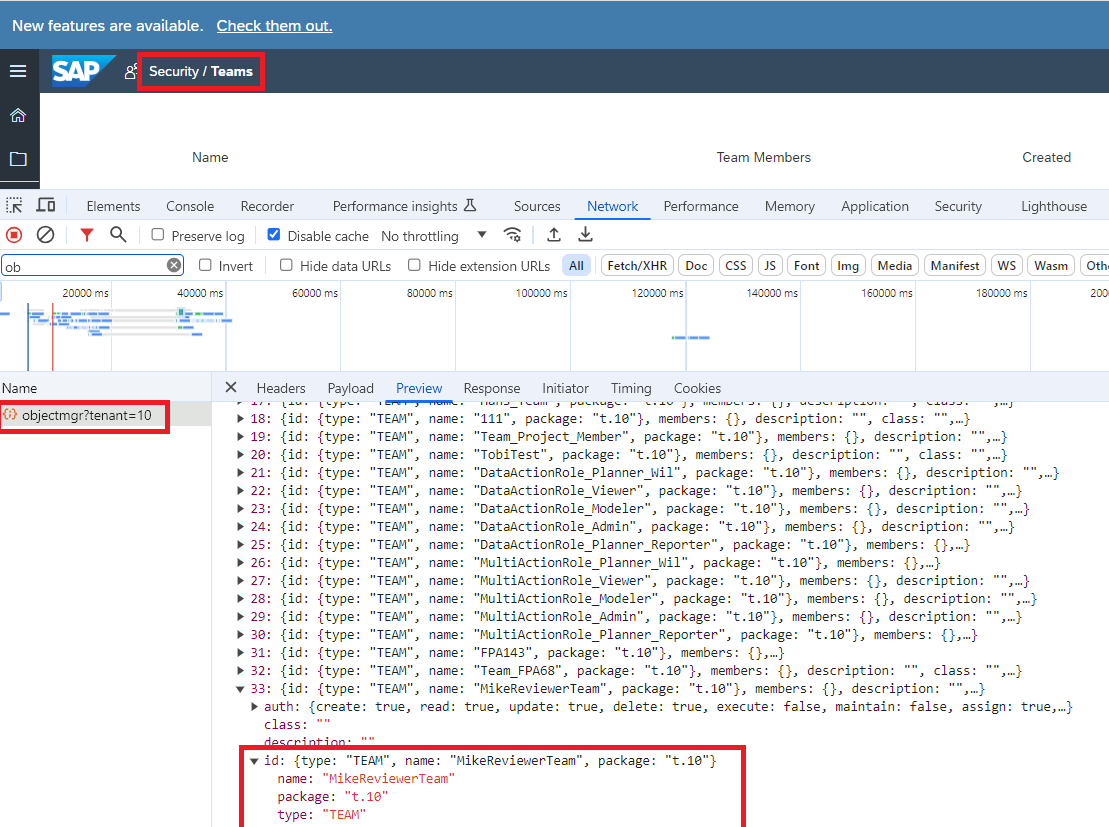The width and height of the screenshot is (1109, 827).
Task: Open network conditions wifi icon
Action: pos(513,235)
